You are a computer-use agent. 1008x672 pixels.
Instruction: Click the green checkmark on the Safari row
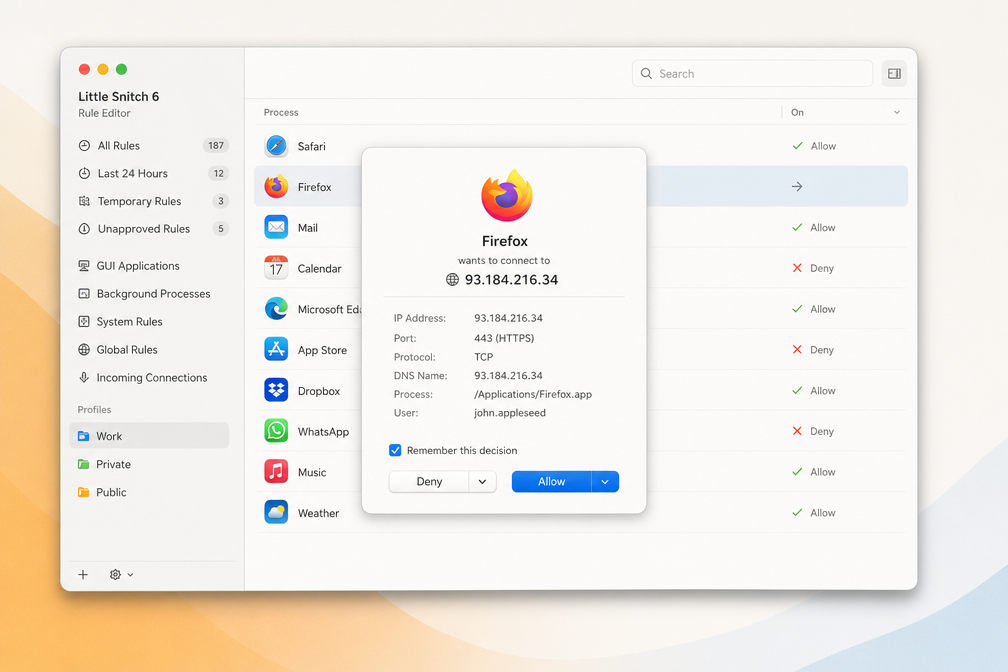point(797,146)
